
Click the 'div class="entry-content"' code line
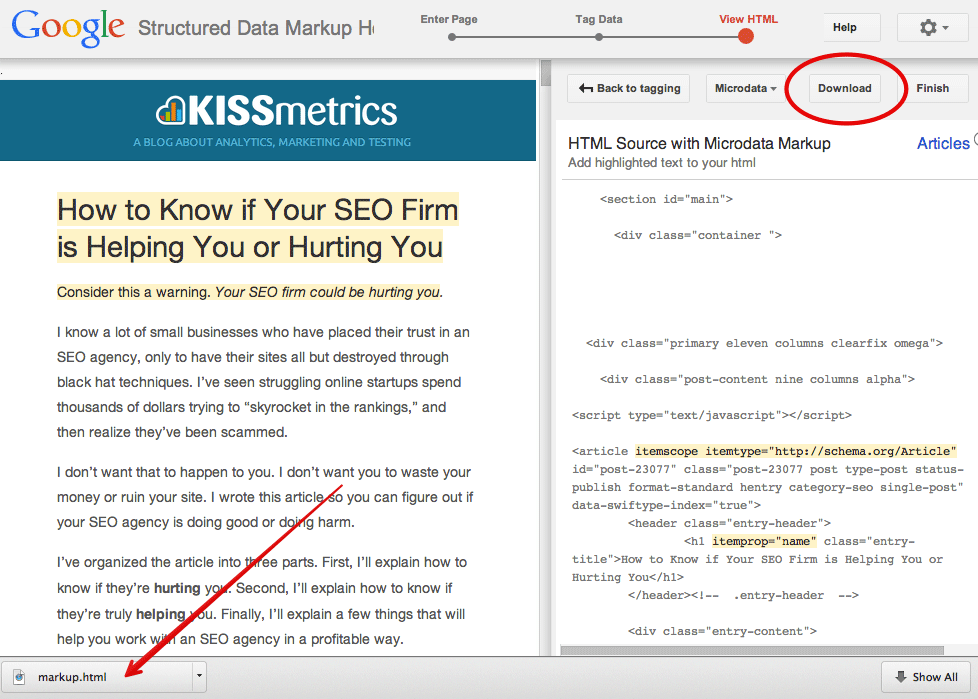pyautogui.click(x=722, y=631)
